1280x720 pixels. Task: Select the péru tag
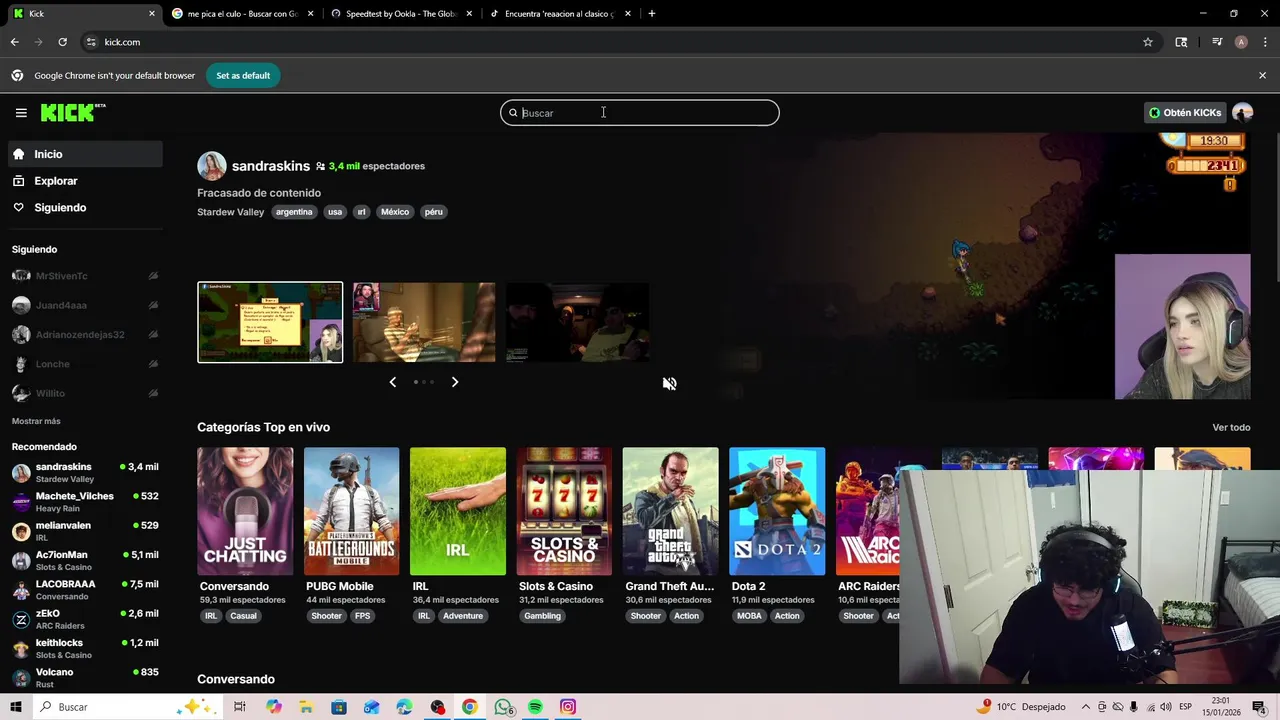pos(433,212)
